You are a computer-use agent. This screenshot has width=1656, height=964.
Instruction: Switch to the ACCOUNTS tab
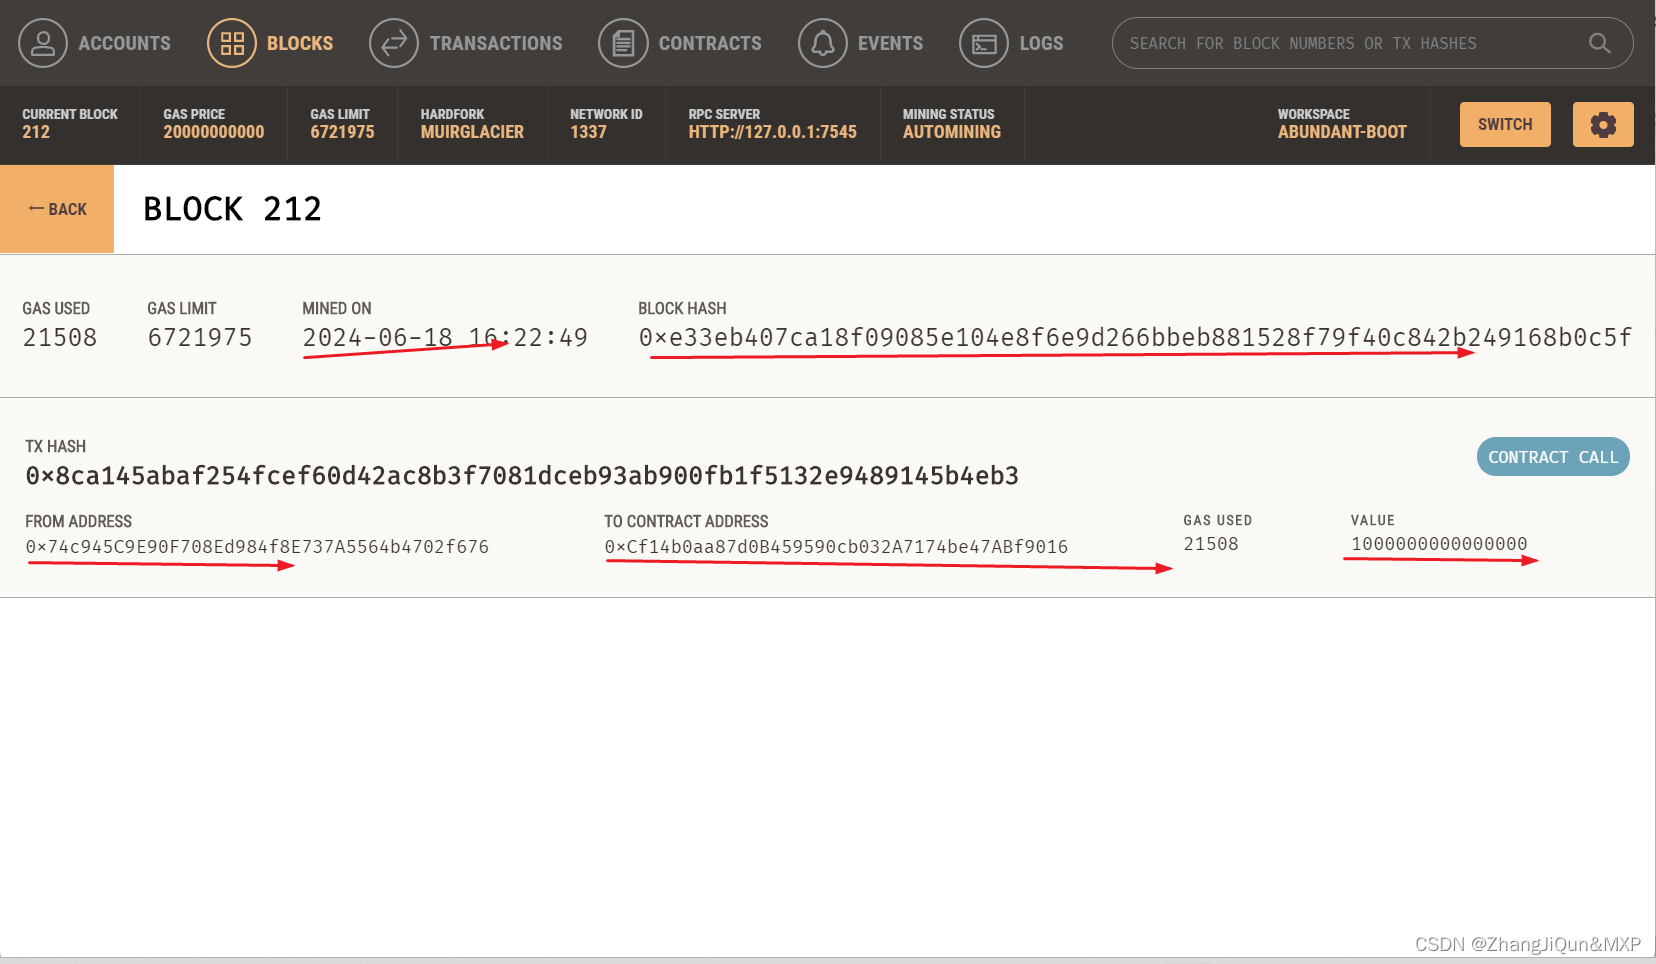tap(124, 43)
